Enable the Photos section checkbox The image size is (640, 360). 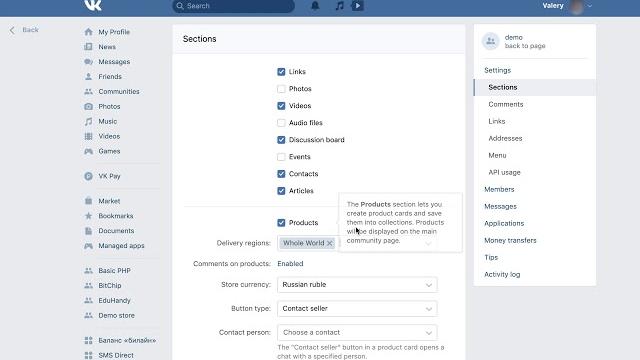point(281,89)
